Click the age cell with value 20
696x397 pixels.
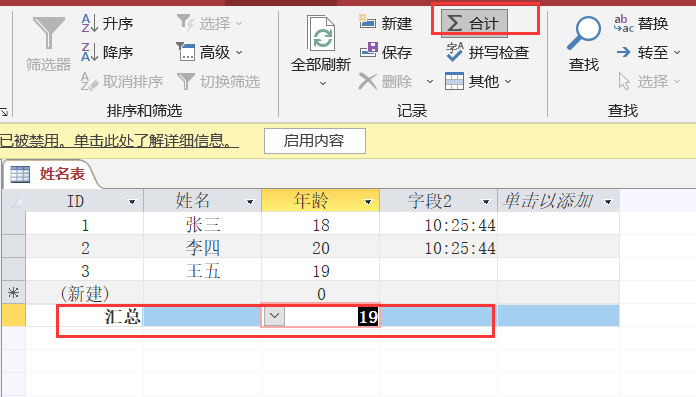[320, 247]
